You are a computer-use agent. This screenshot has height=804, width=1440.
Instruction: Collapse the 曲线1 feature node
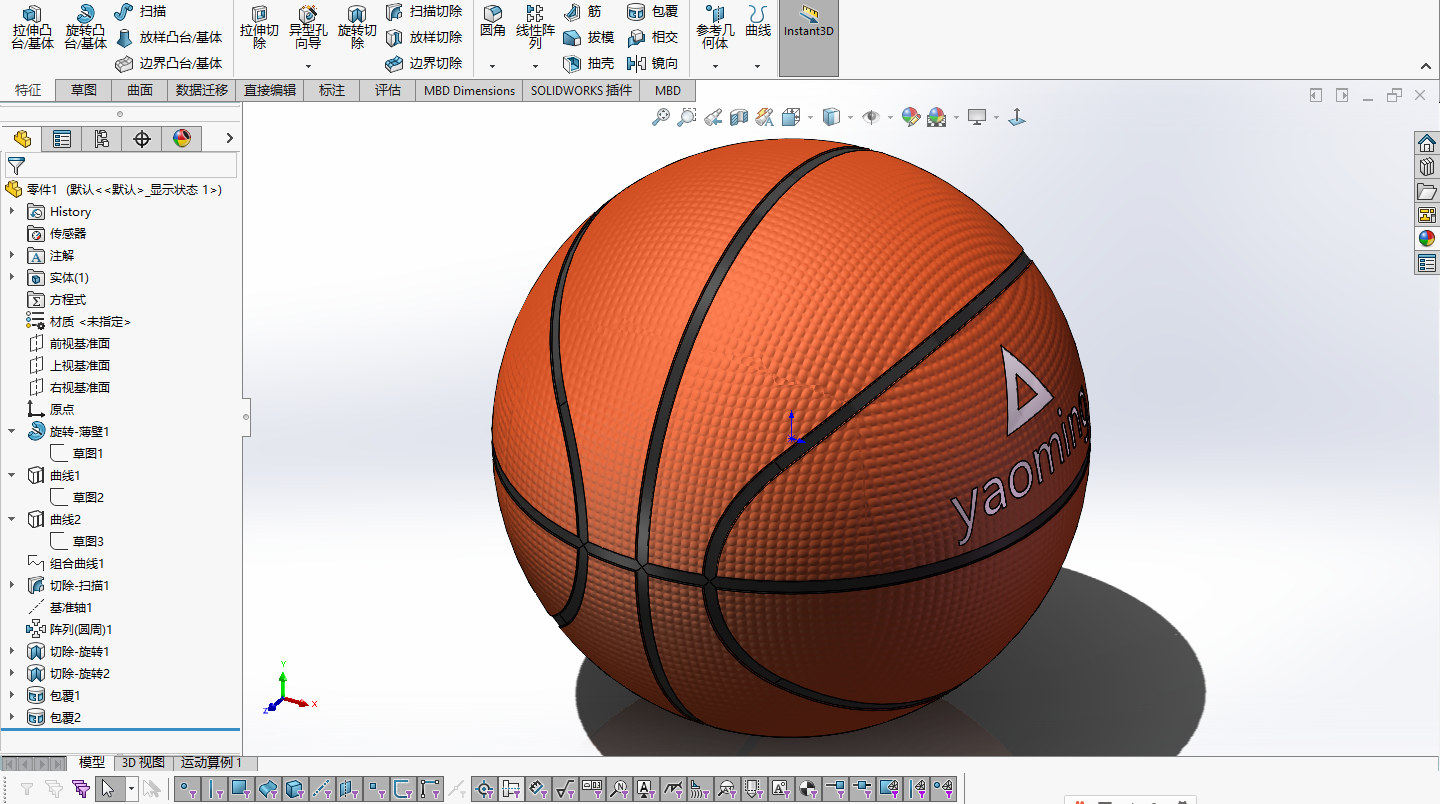pos(12,475)
